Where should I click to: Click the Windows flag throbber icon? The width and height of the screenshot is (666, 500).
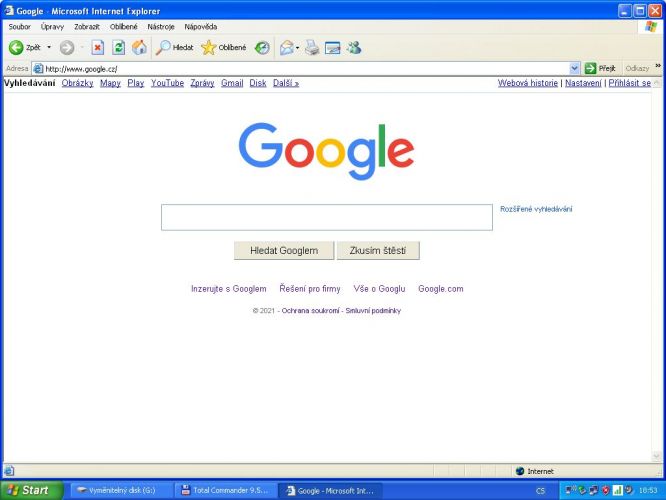pyautogui.click(x=651, y=27)
